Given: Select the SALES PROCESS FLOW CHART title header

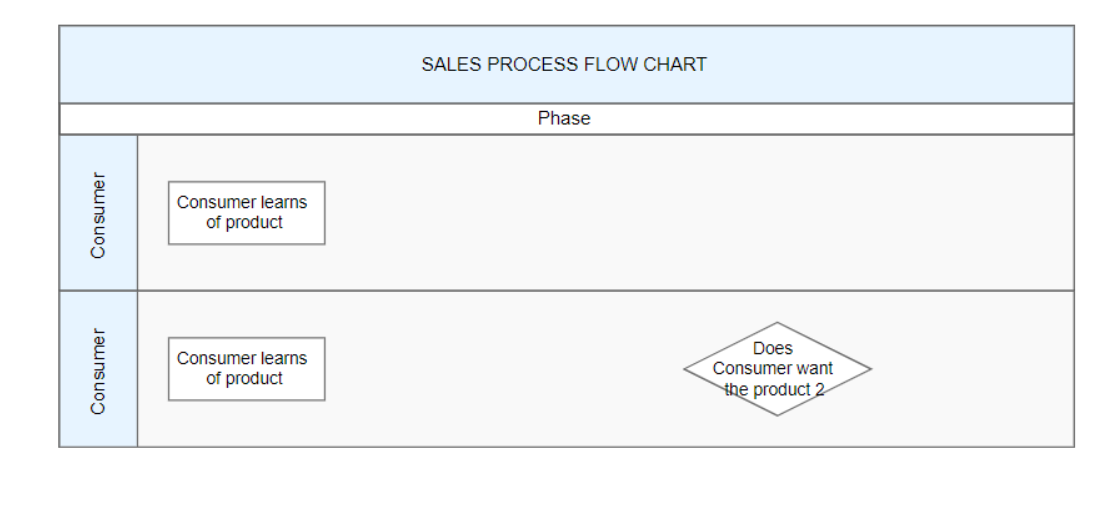Looking at the screenshot, I should coord(564,65).
